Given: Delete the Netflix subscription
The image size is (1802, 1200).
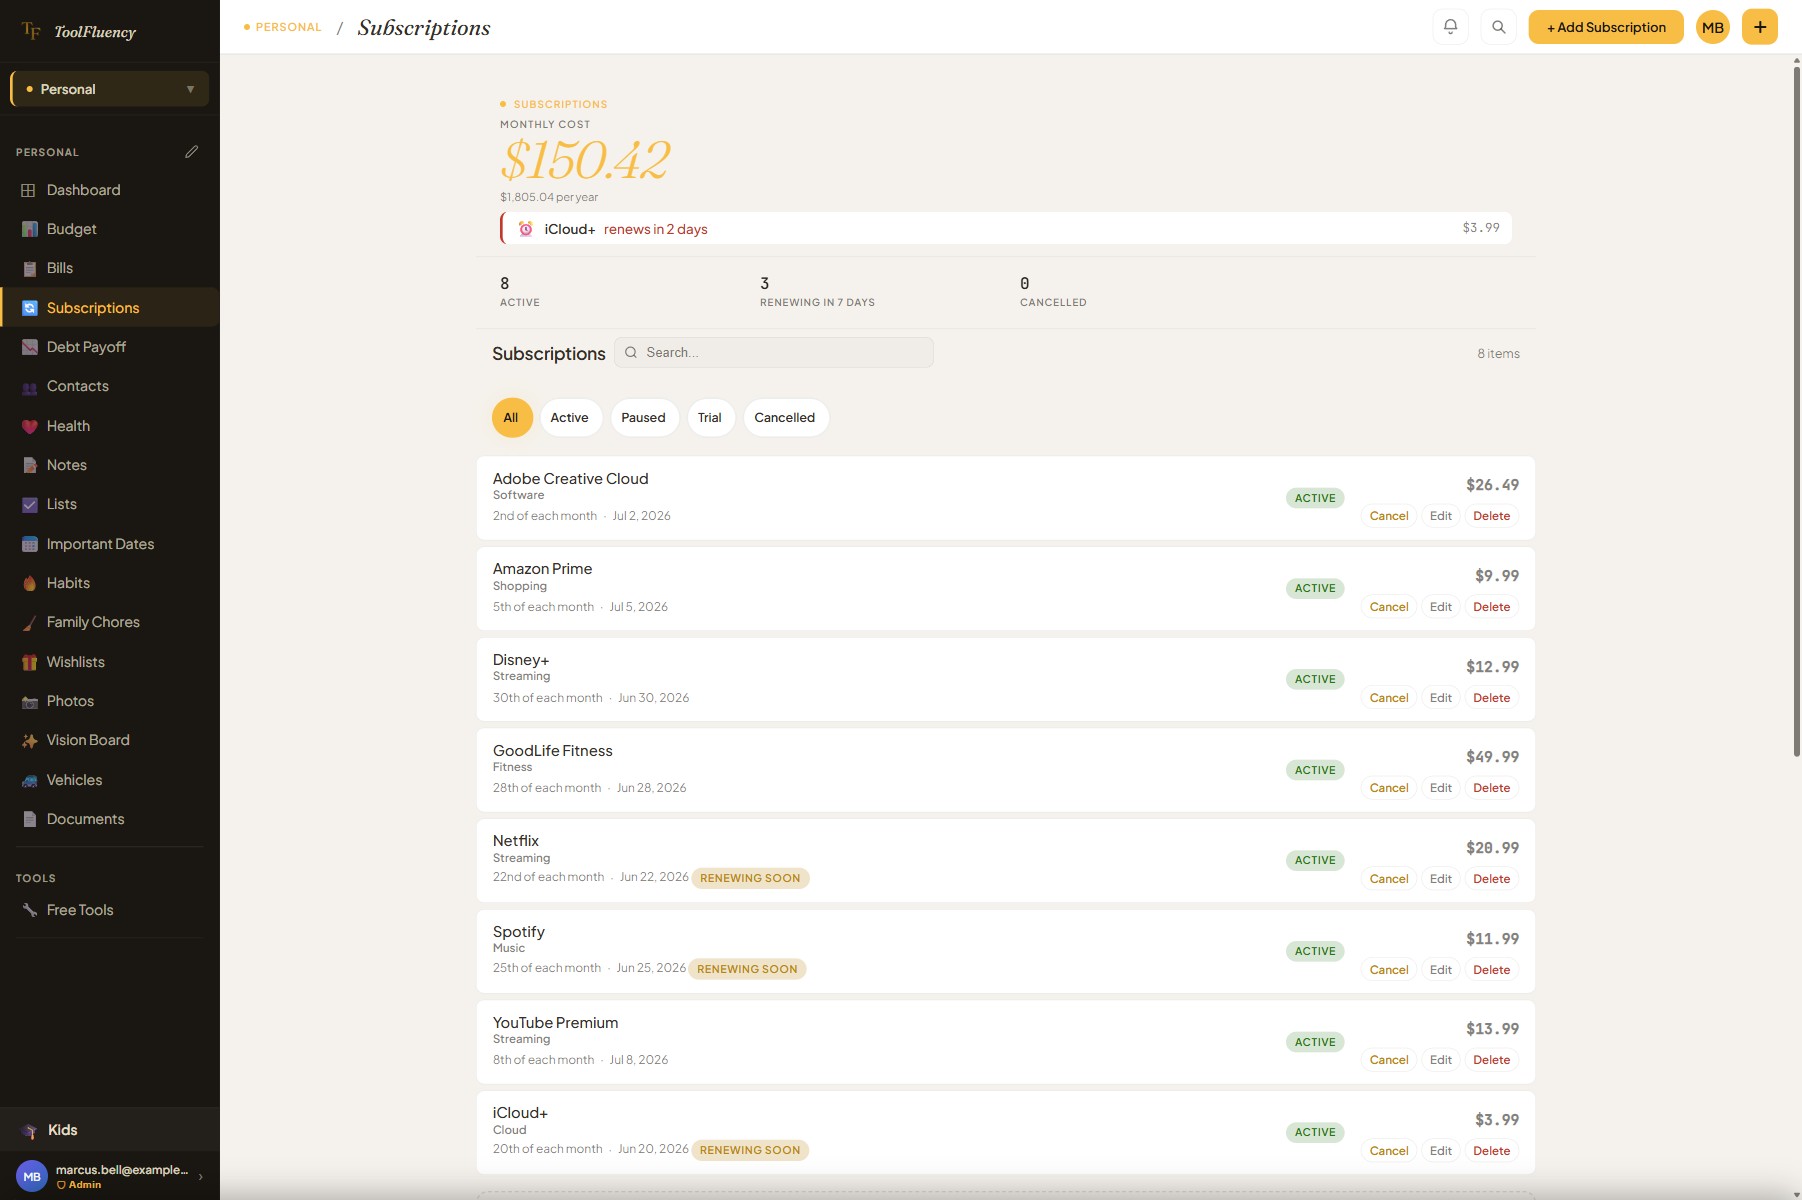Looking at the screenshot, I should click(x=1491, y=879).
